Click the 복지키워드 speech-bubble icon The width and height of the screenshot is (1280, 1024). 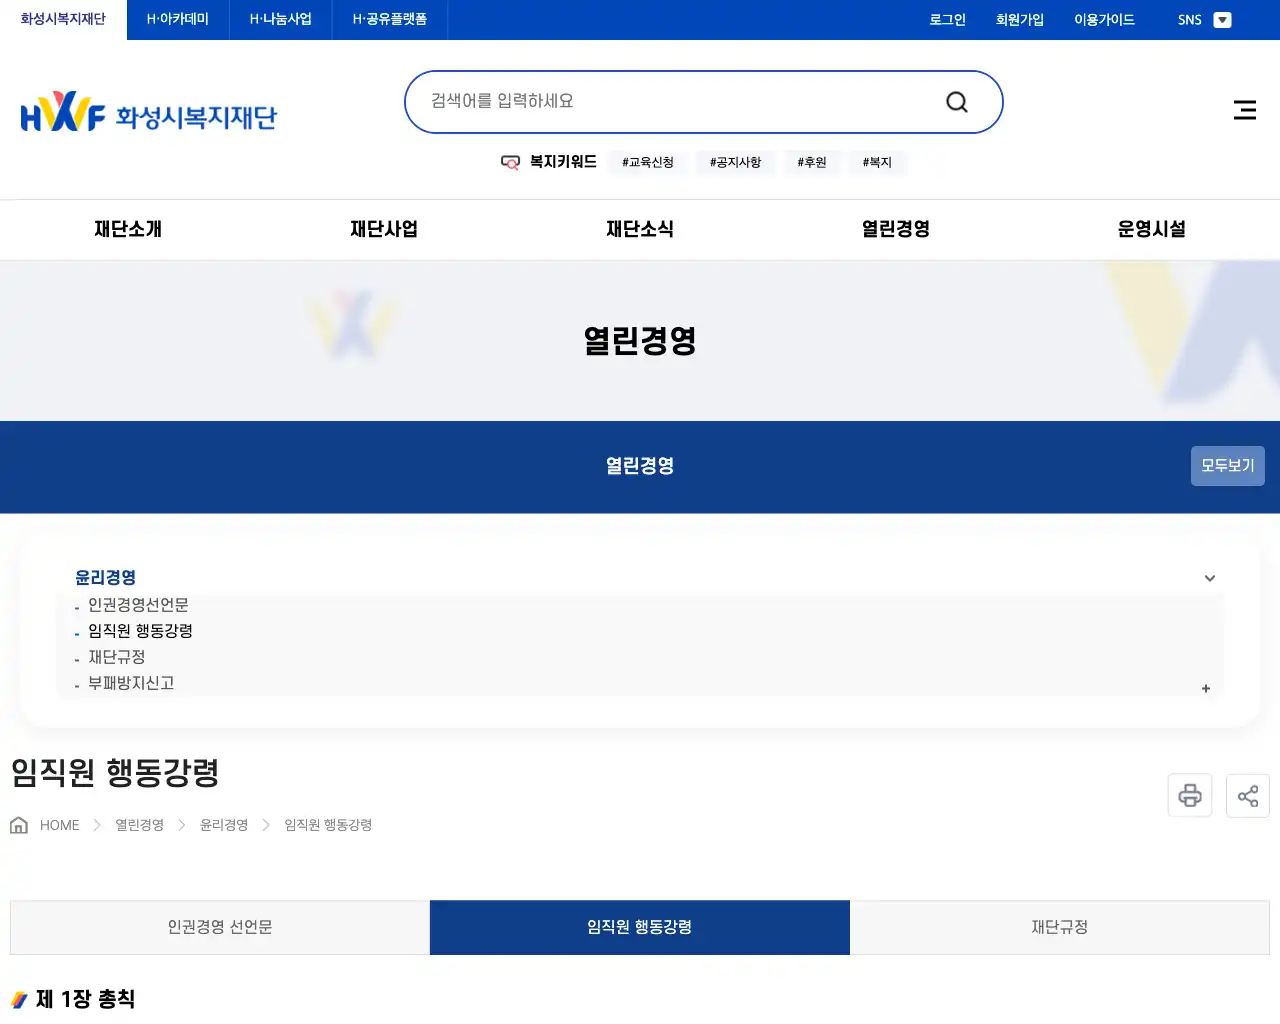click(x=510, y=162)
